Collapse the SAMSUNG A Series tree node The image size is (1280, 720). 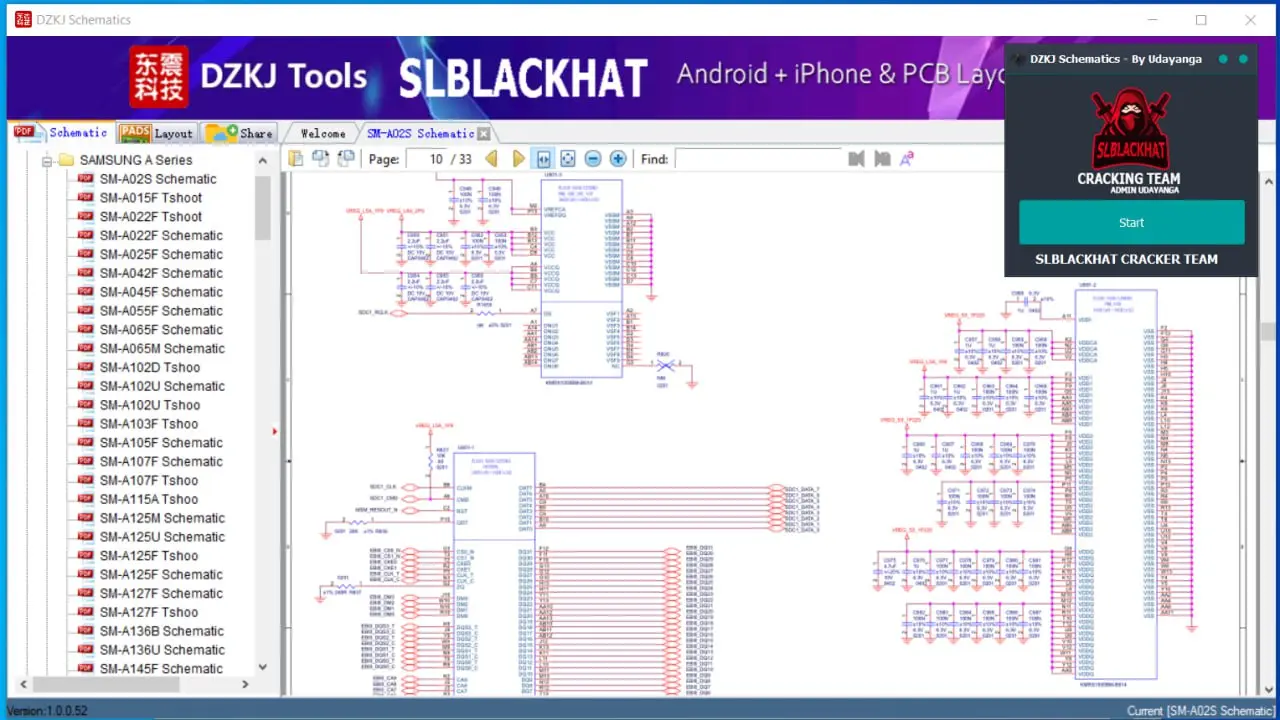pos(46,160)
